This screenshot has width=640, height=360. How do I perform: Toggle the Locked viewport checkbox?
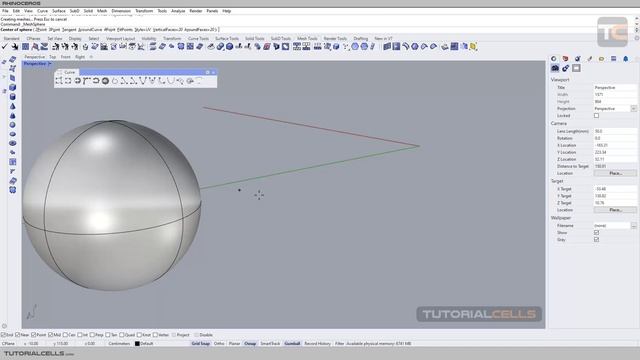tap(596, 116)
